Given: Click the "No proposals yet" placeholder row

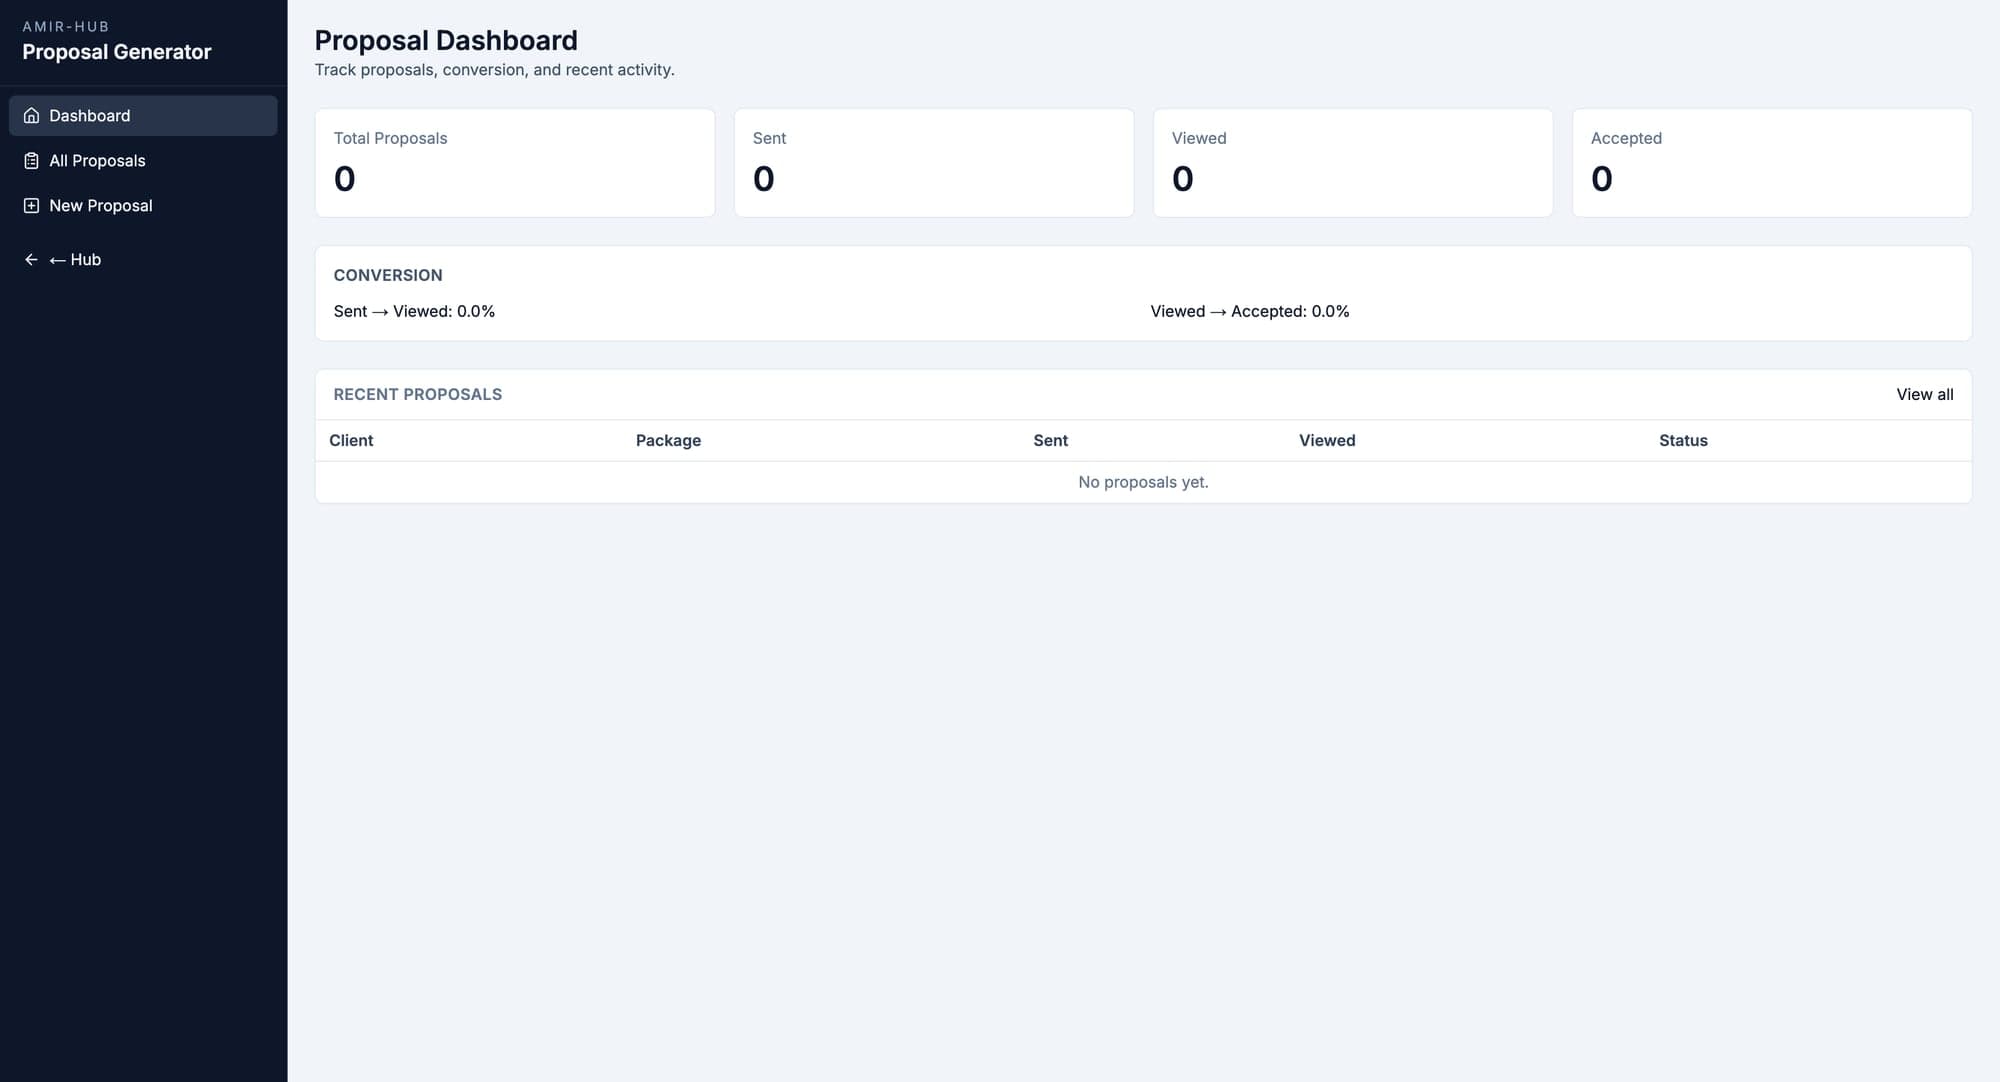Looking at the screenshot, I should click(1142, 481).
